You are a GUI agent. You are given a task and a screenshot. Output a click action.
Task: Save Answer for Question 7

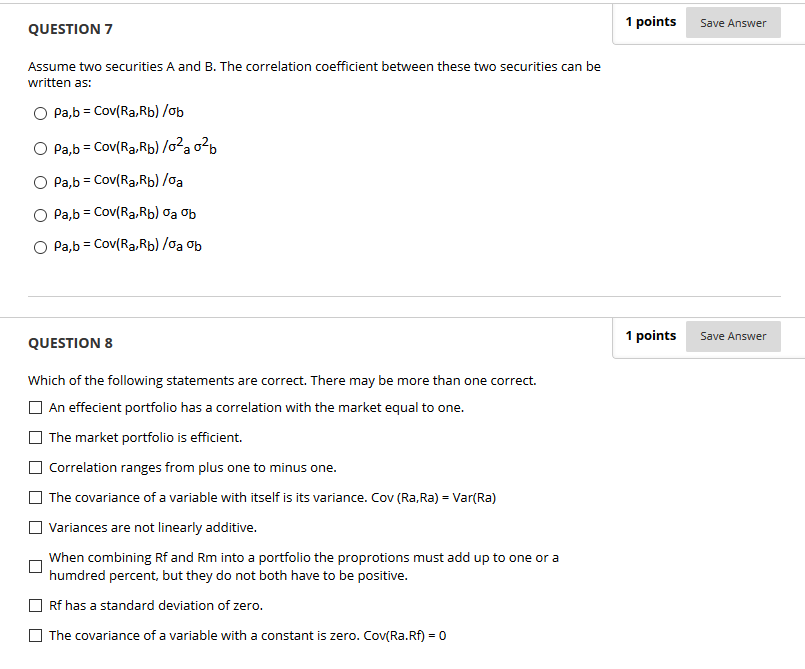point(733,22)
